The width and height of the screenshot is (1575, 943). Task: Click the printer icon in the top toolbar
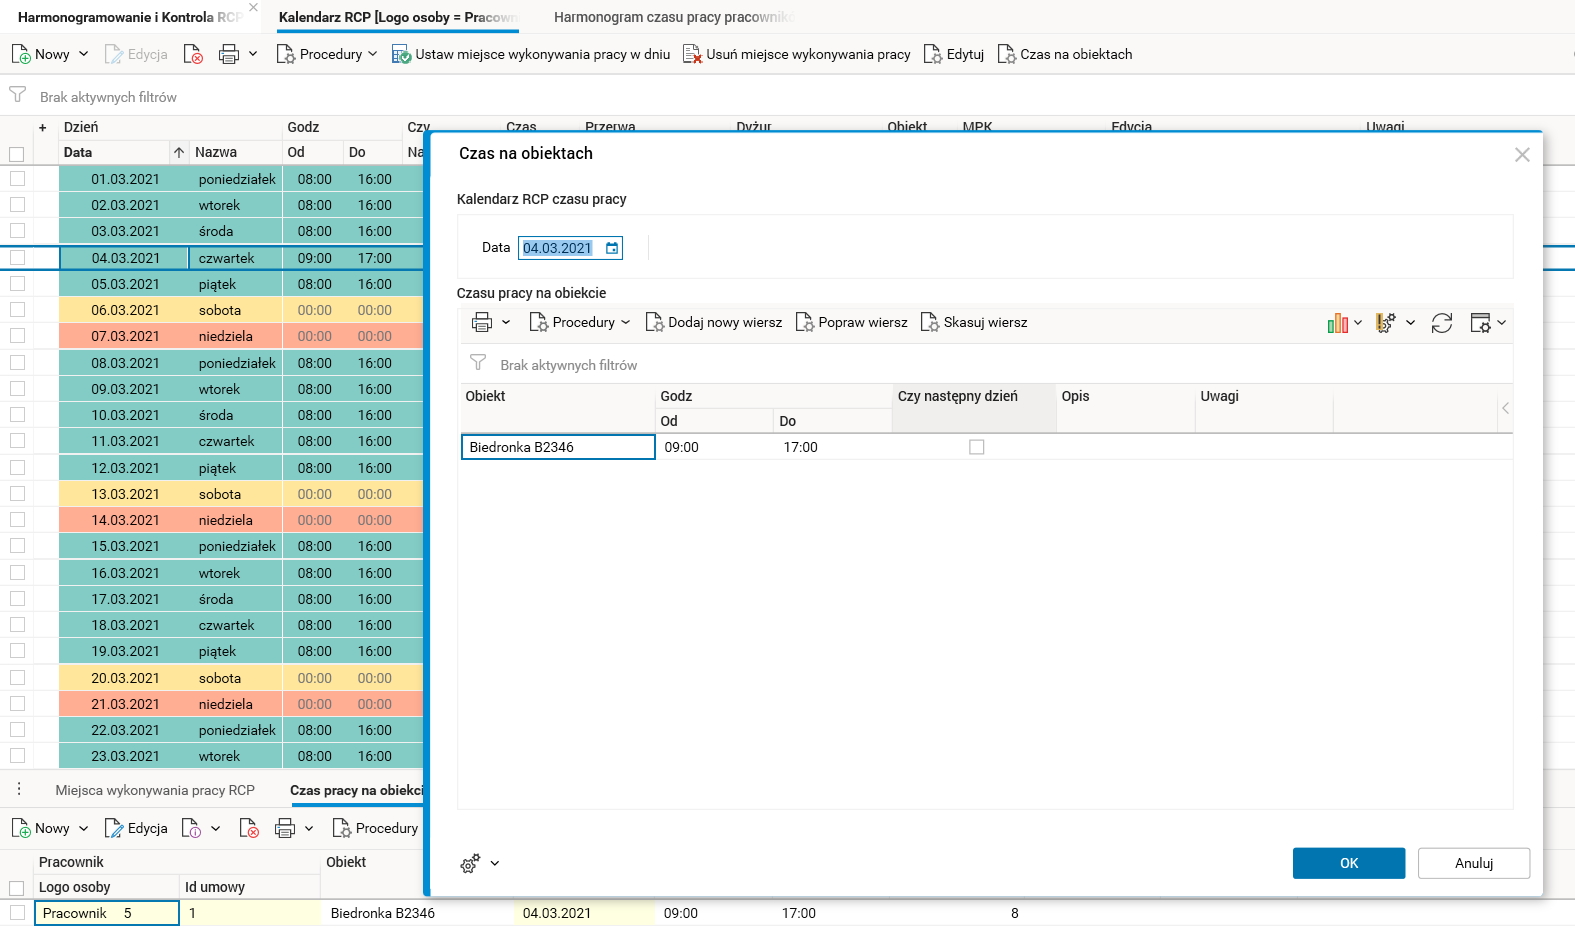point(229,54)
